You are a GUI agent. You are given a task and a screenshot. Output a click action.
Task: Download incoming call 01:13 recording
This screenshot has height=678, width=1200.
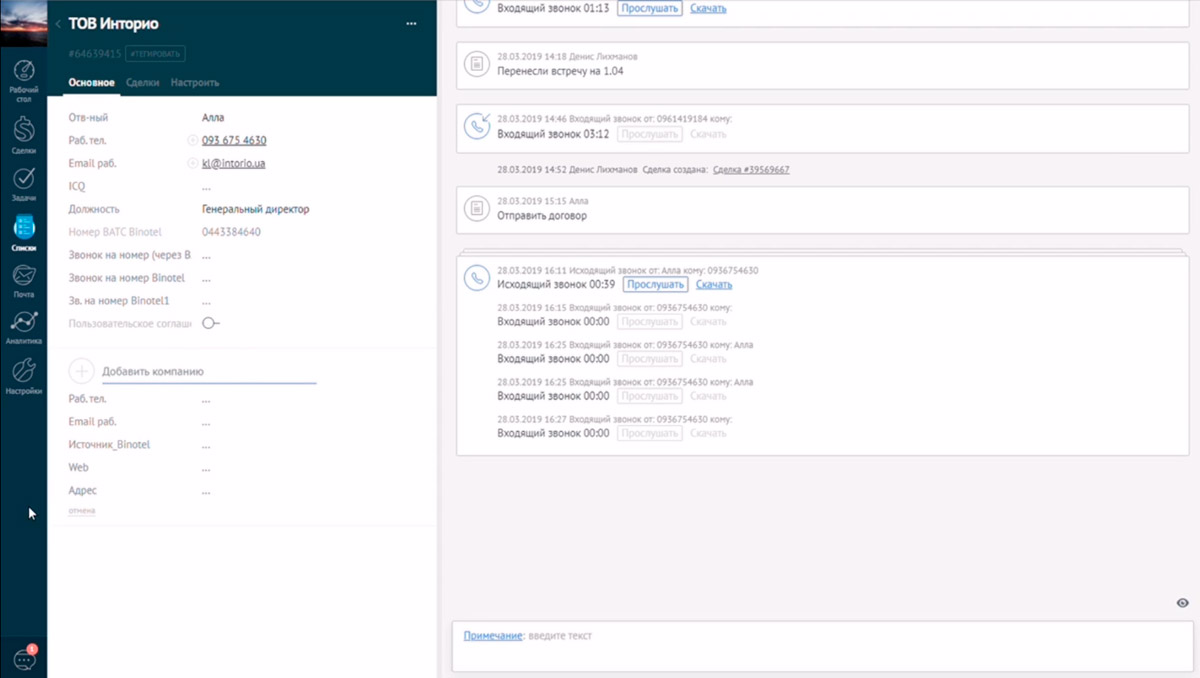coord(708,8)
